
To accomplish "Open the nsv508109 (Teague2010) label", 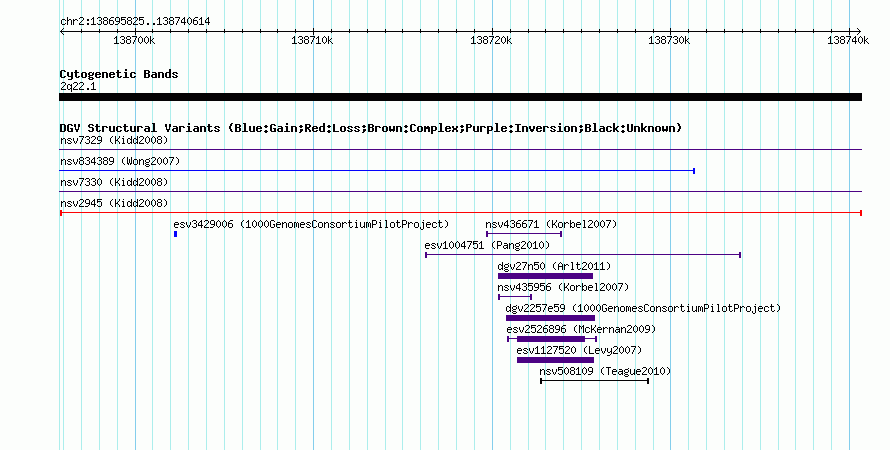I will coord(605,371).
